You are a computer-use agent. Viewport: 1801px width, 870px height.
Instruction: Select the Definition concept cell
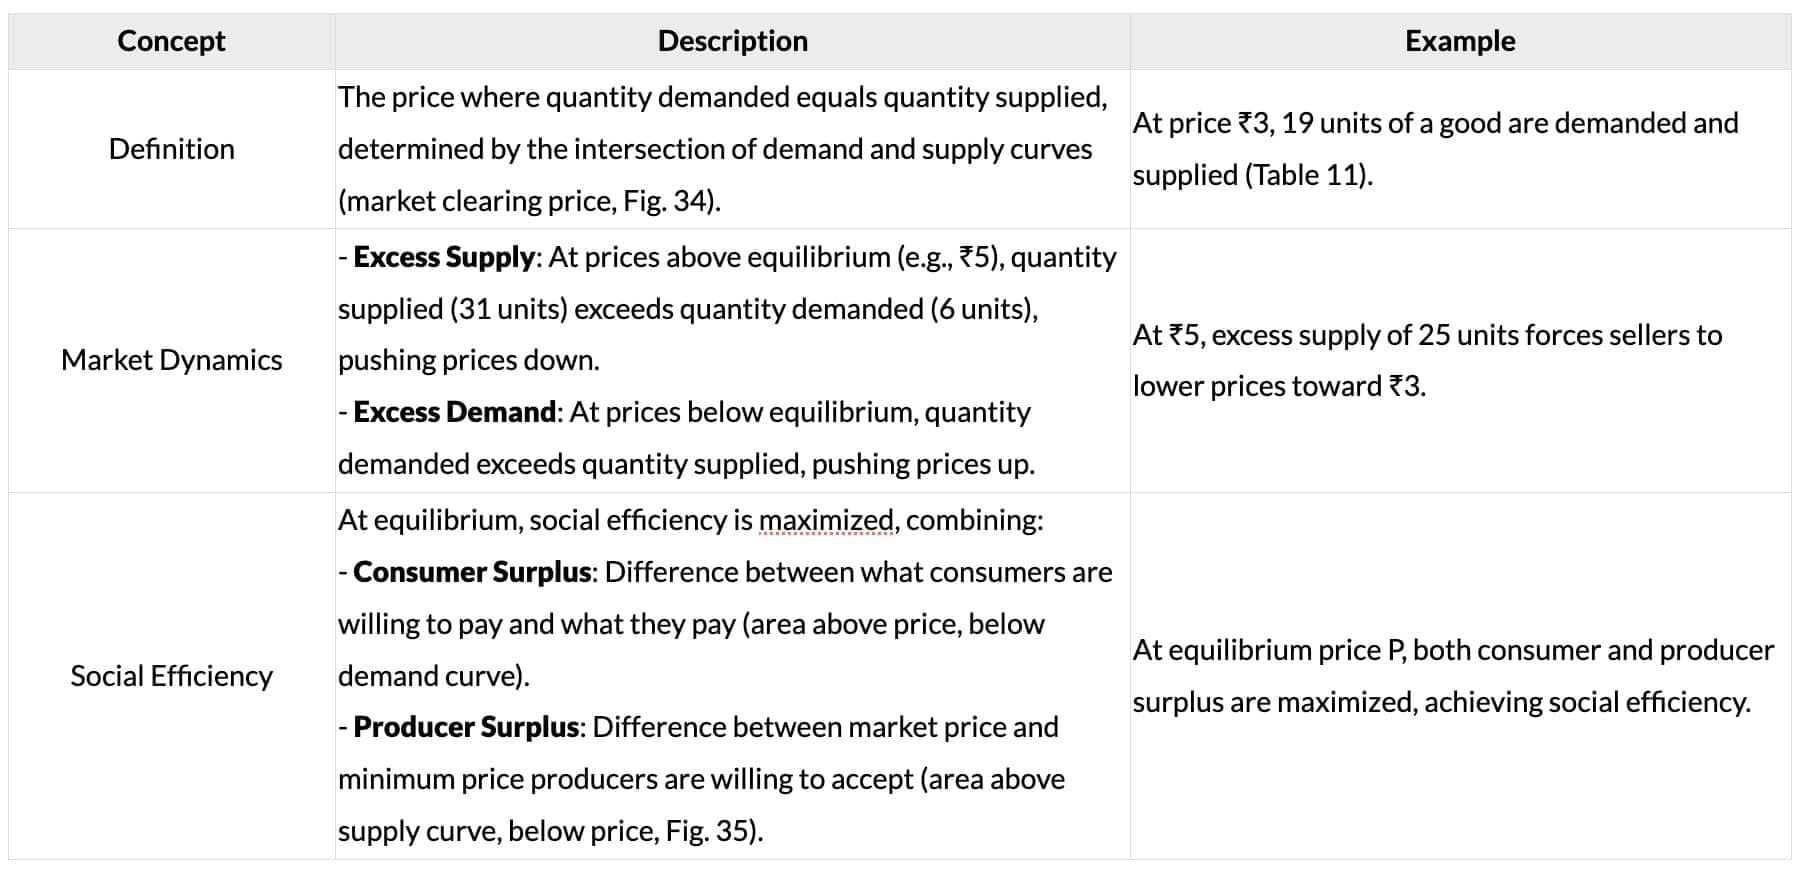pos(171,149)
